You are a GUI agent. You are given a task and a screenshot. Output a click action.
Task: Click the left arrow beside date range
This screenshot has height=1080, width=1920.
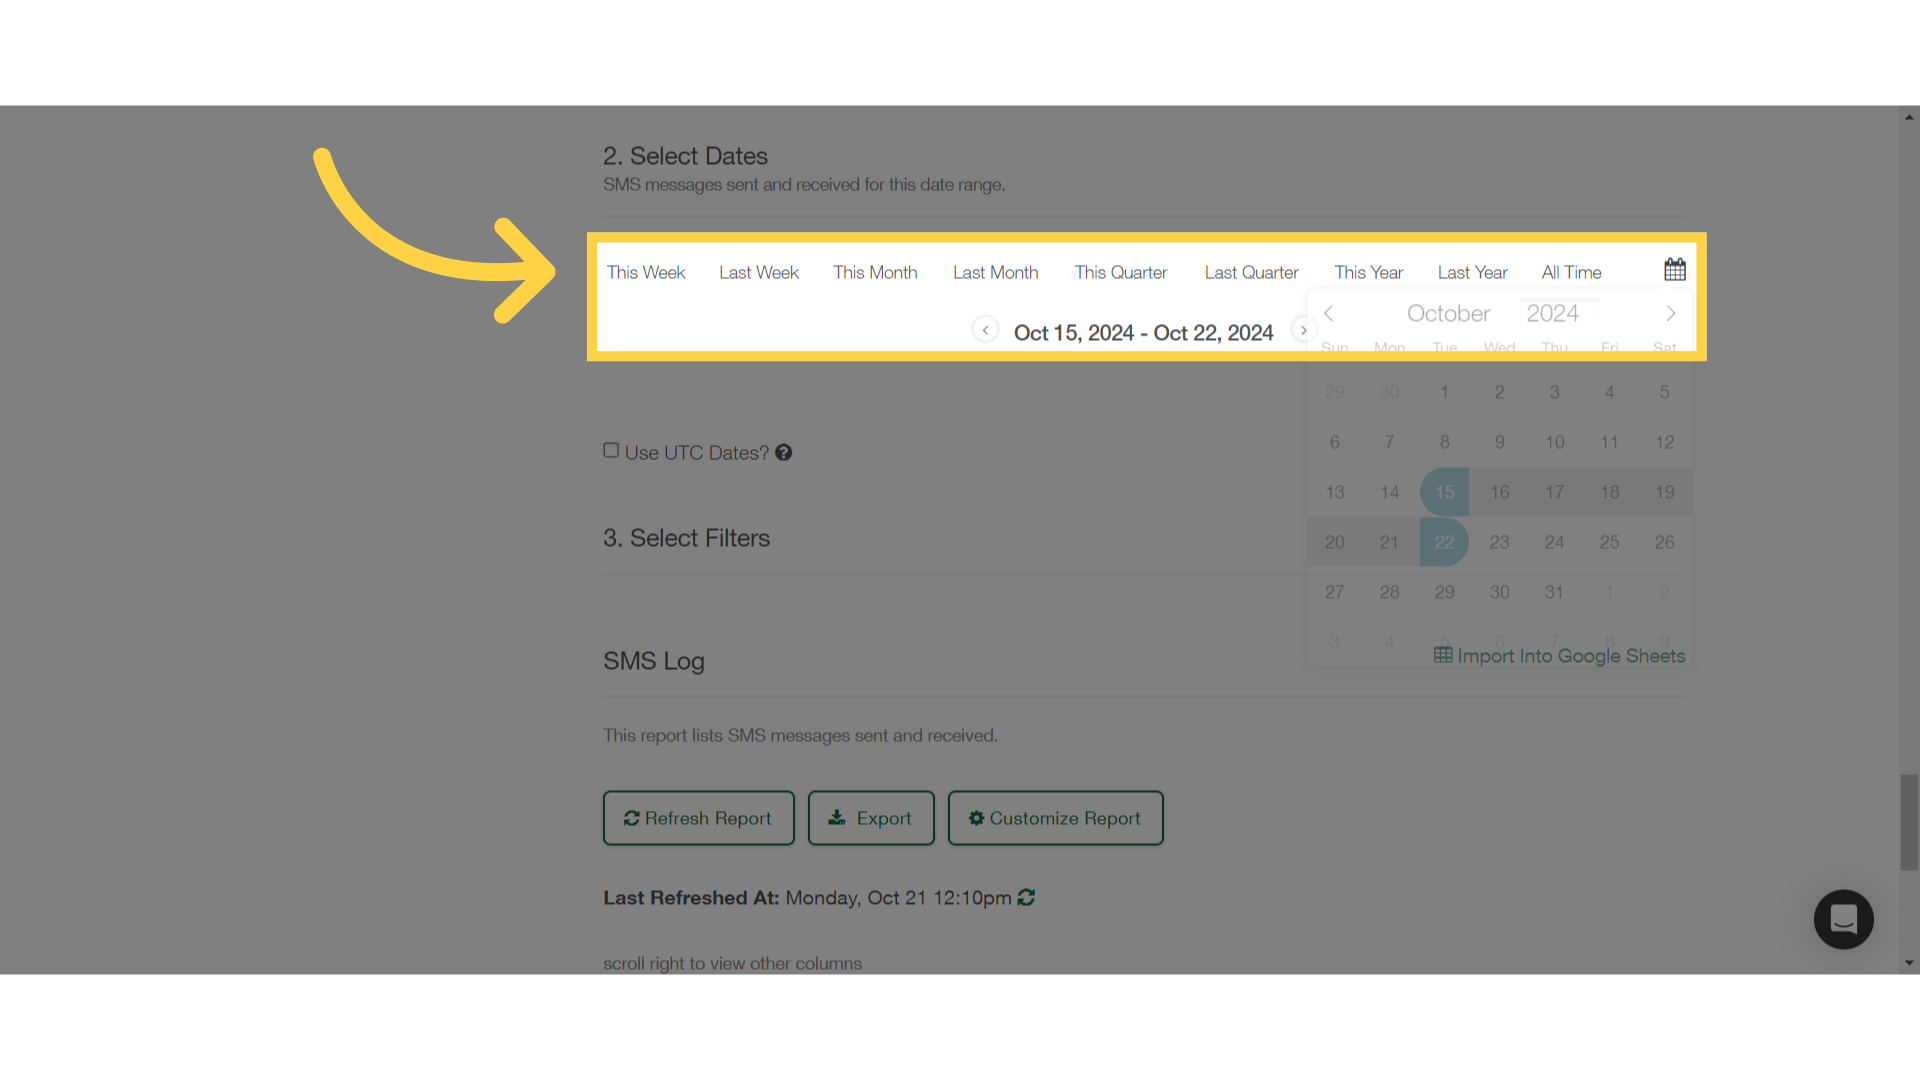click(986, 331)
